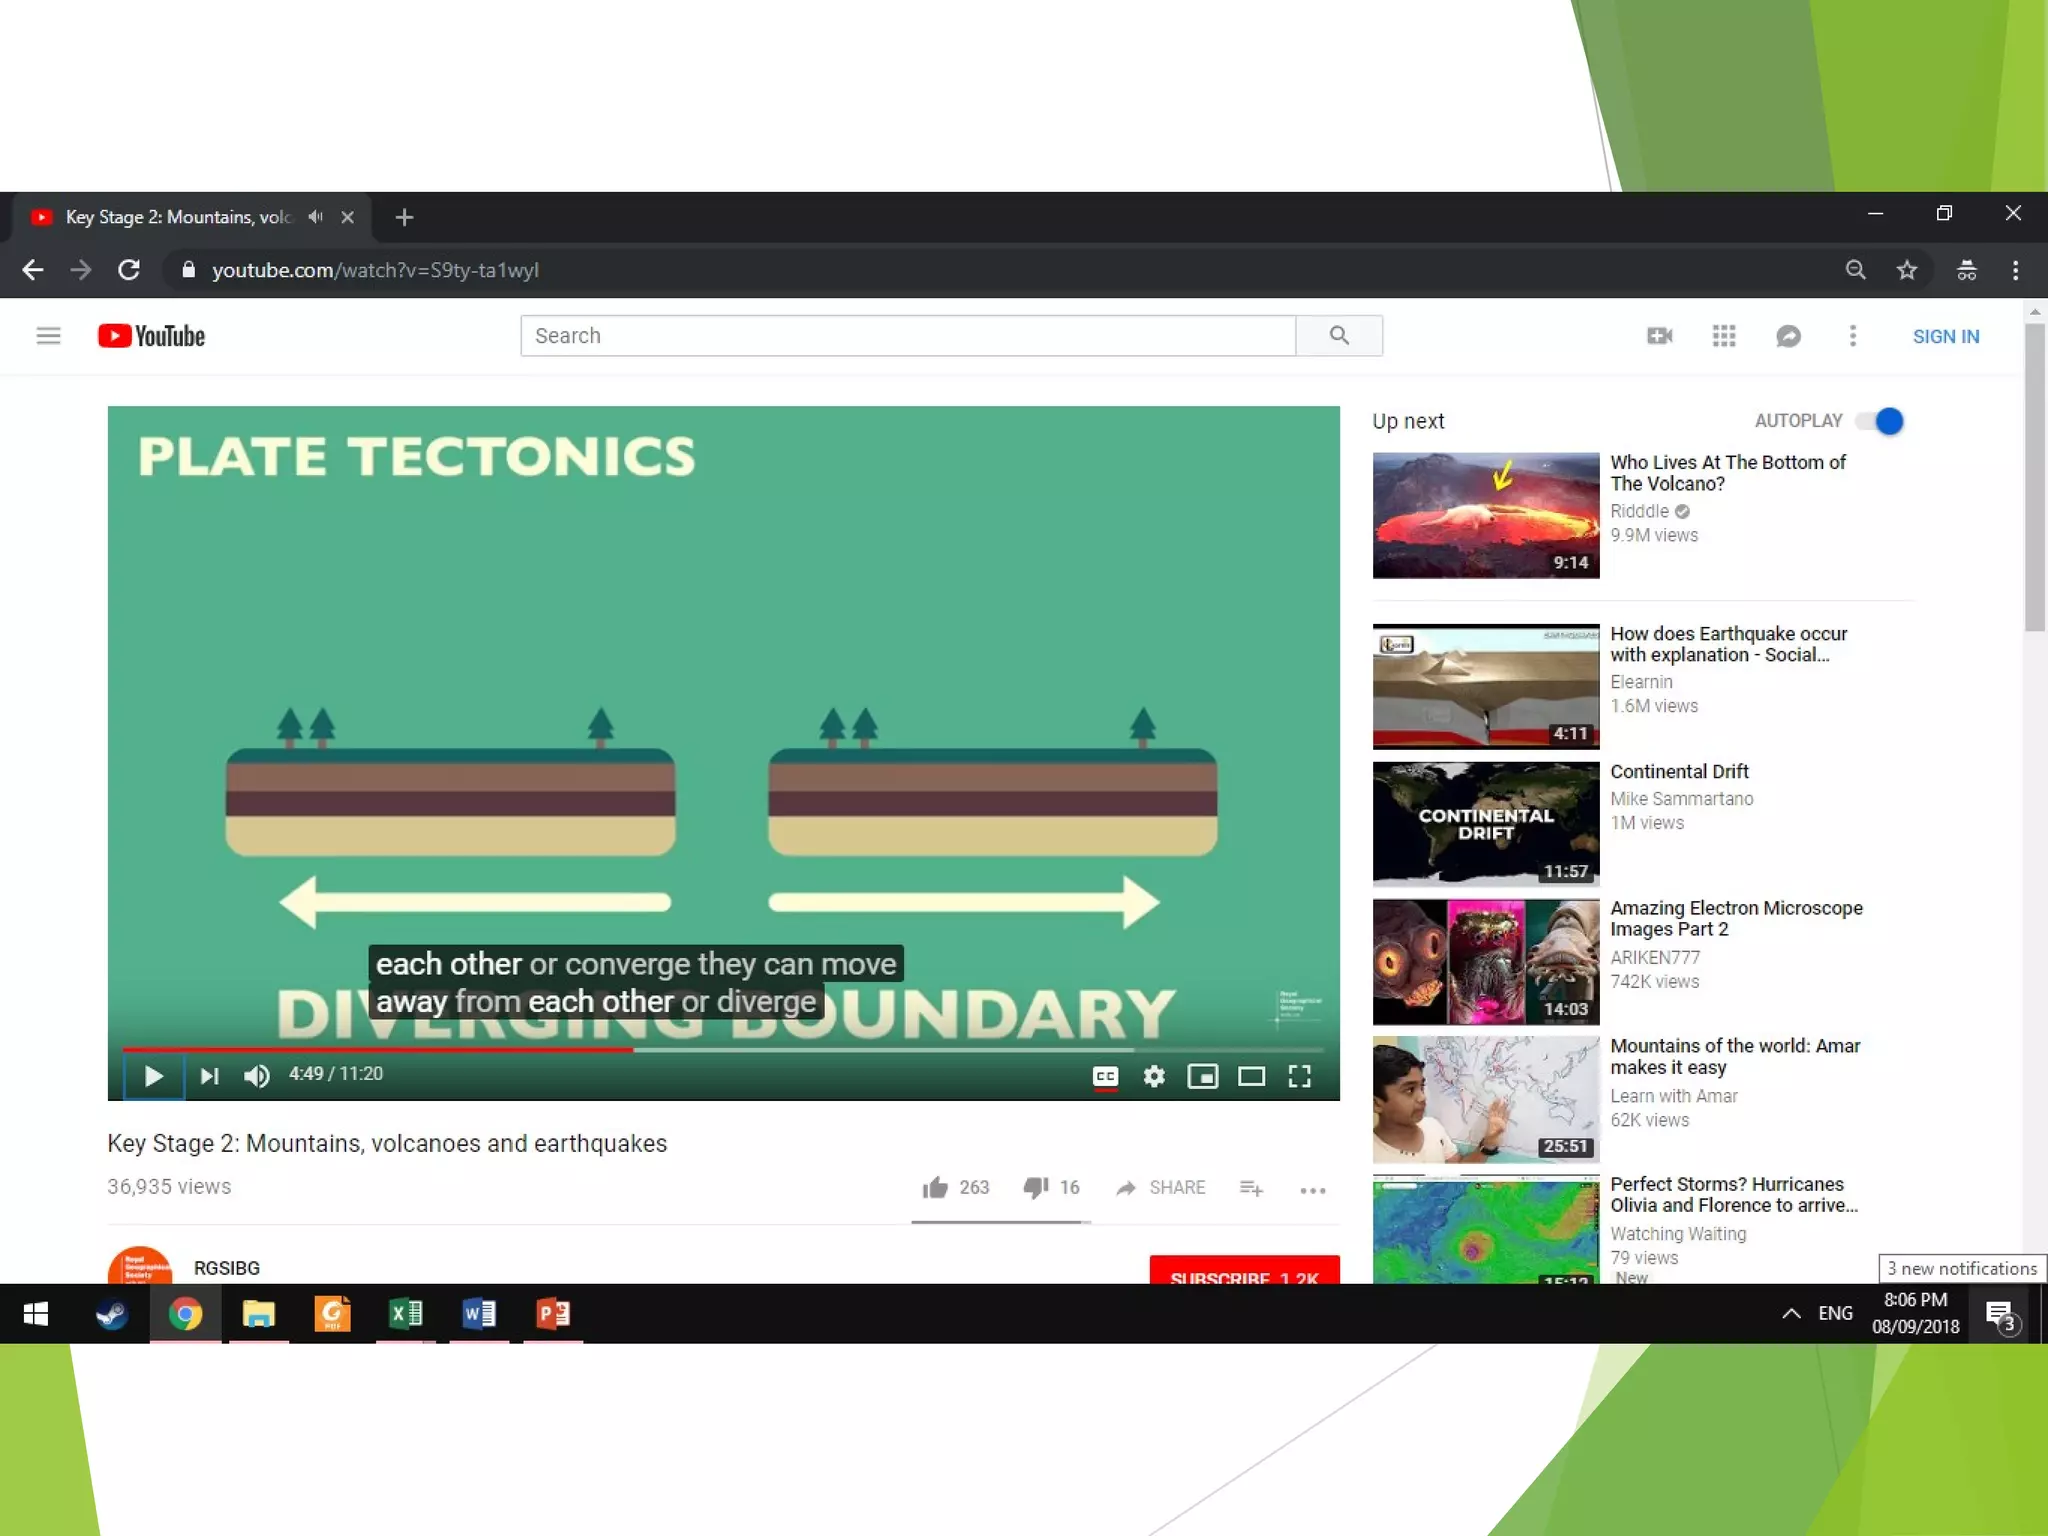Click the thumbs down dislike icon
2048x1536 pixels.
(1035, 1187)
